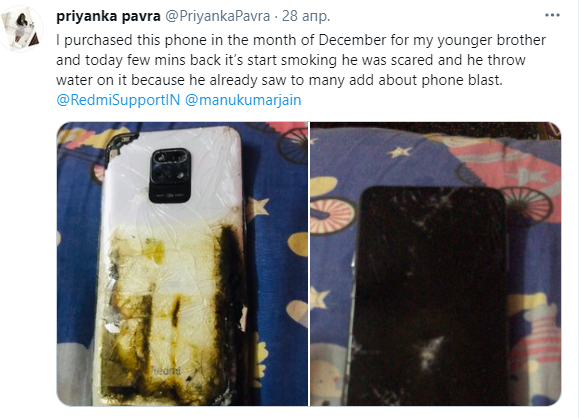Click the middle tweet line about throwing water
The image size is (579, 418).
[x=291, y=60]
